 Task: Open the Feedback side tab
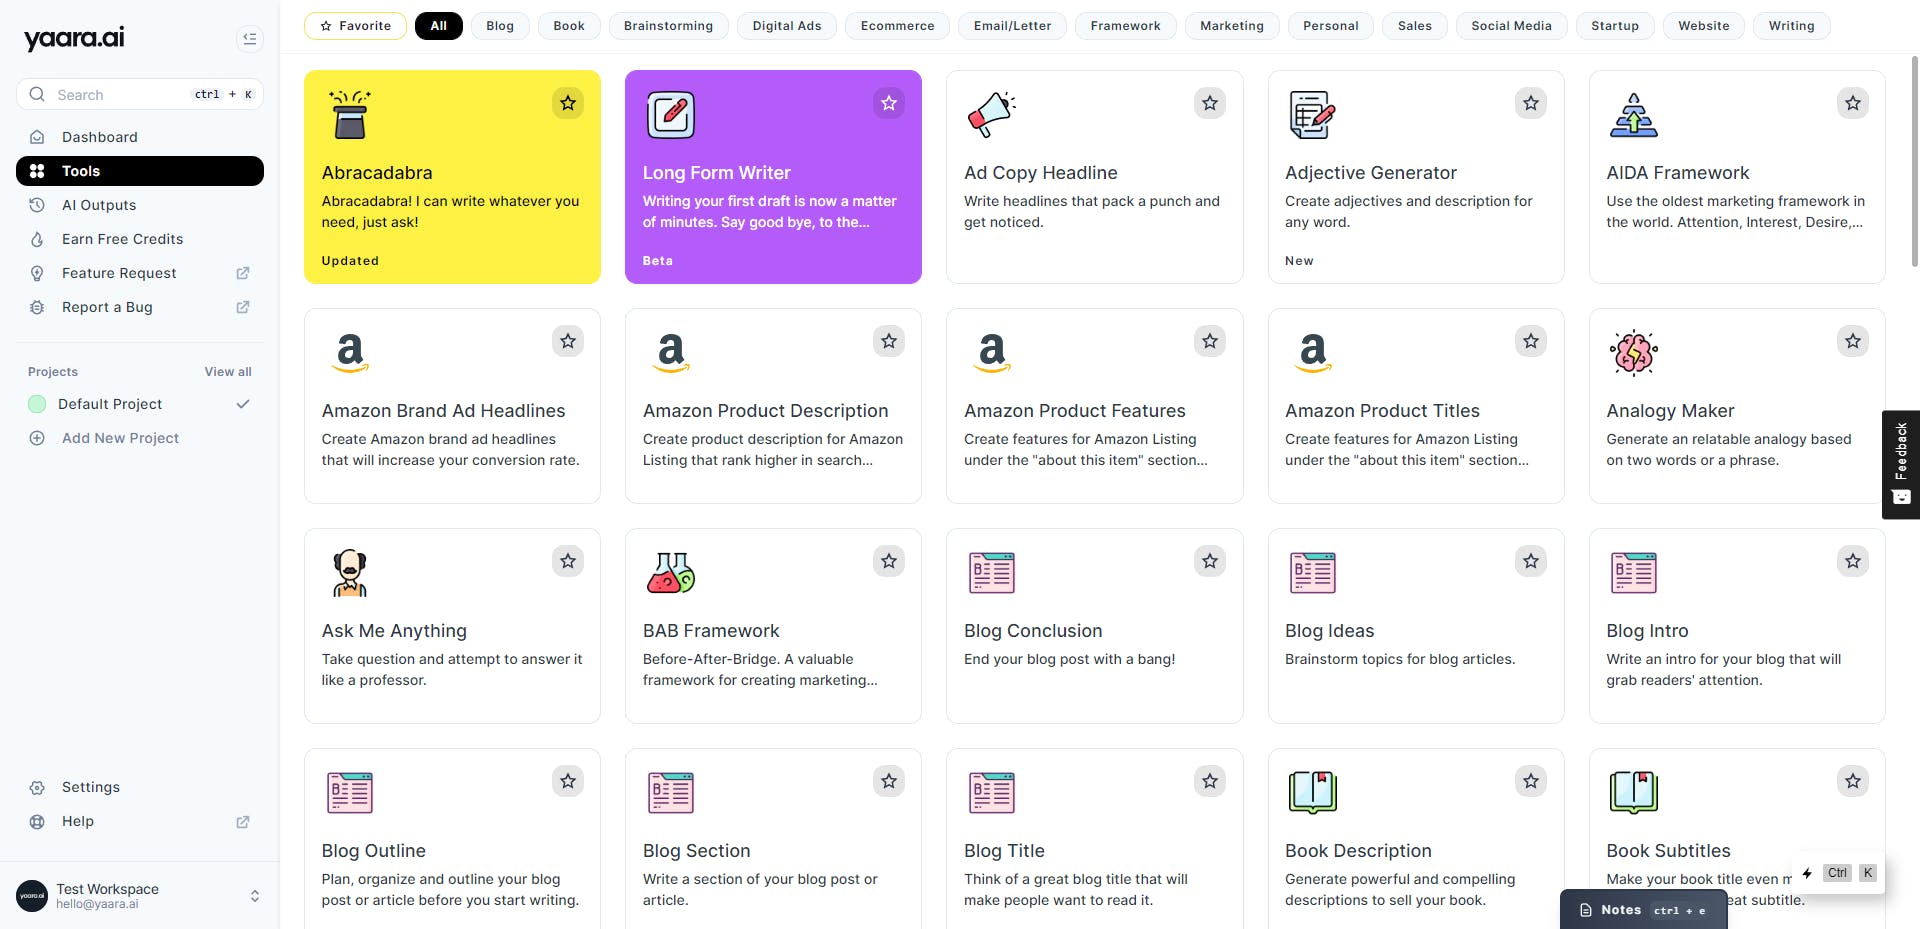tap(1901, 464)
